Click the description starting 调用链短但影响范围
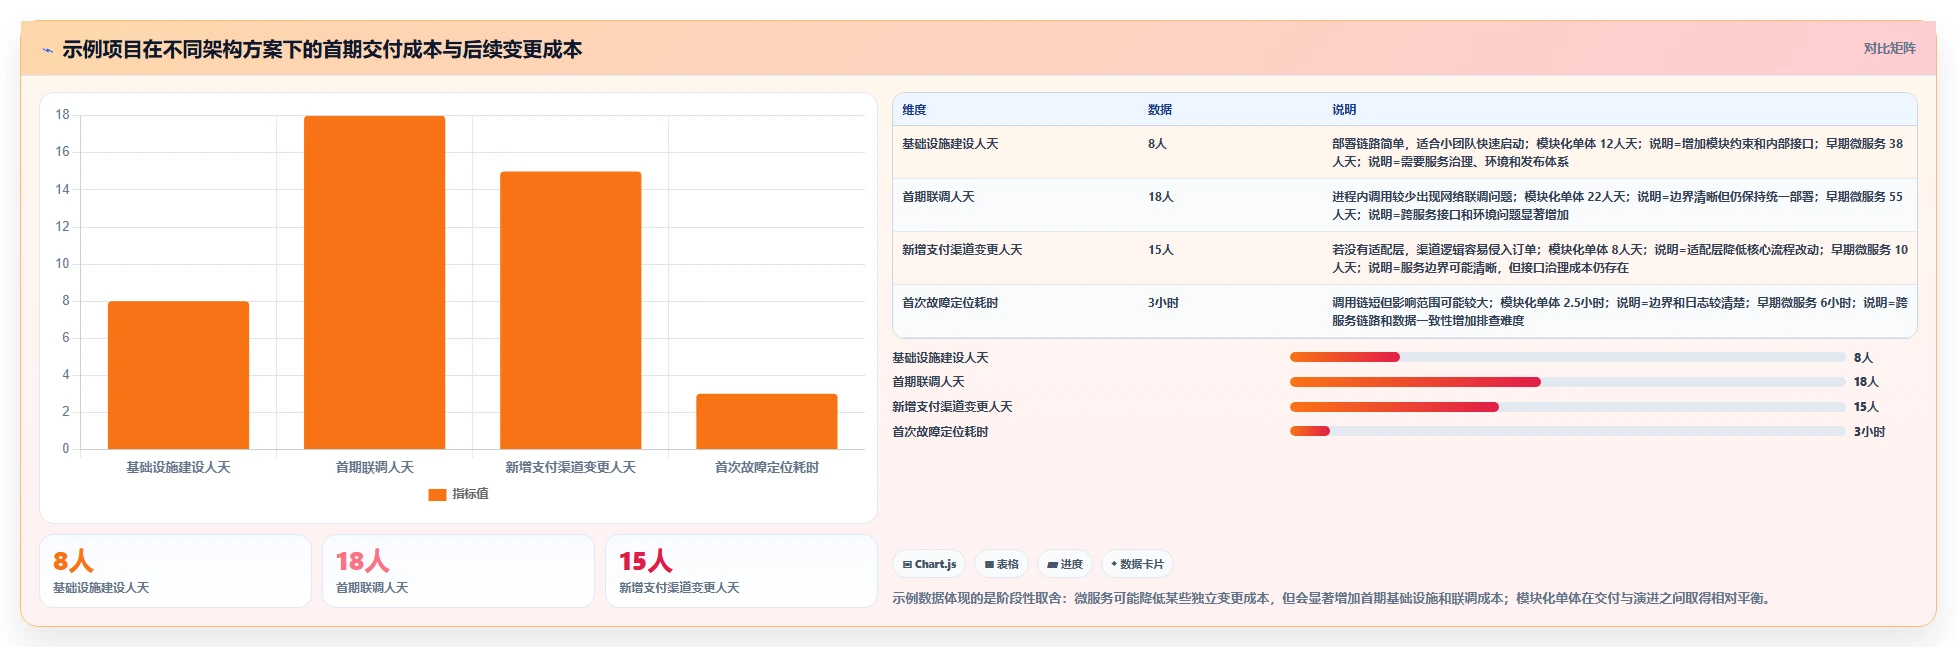The image size is (1957, 647). (1620, 312)
